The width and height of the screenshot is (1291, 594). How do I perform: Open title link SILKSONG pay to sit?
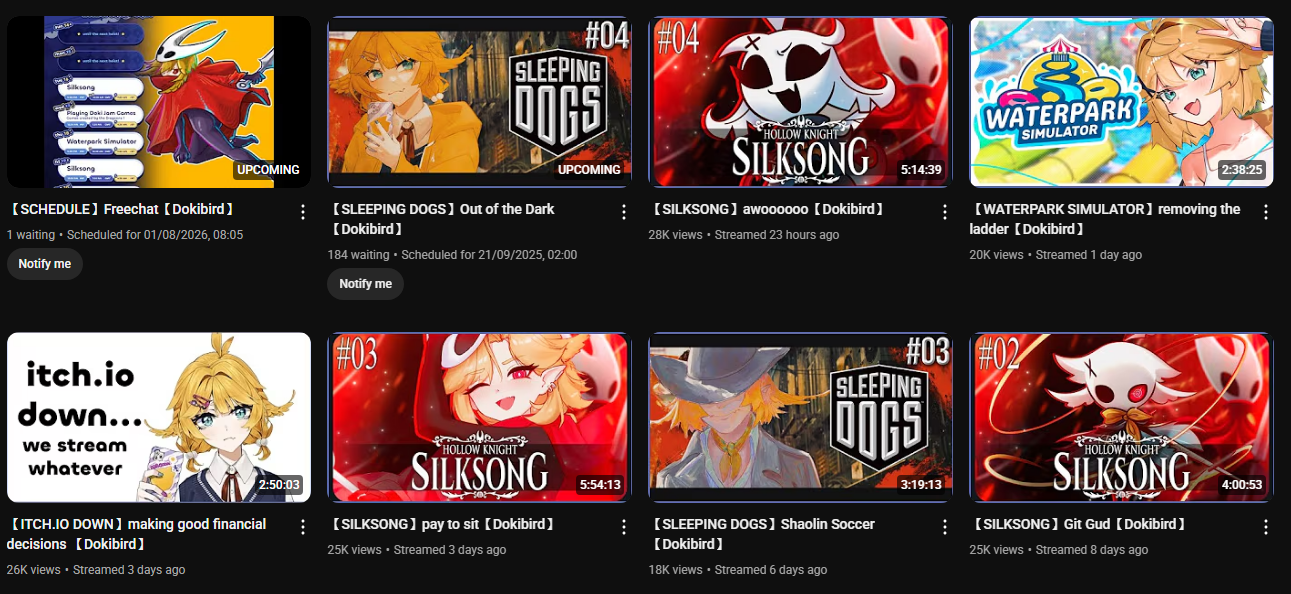pos(444,524)
